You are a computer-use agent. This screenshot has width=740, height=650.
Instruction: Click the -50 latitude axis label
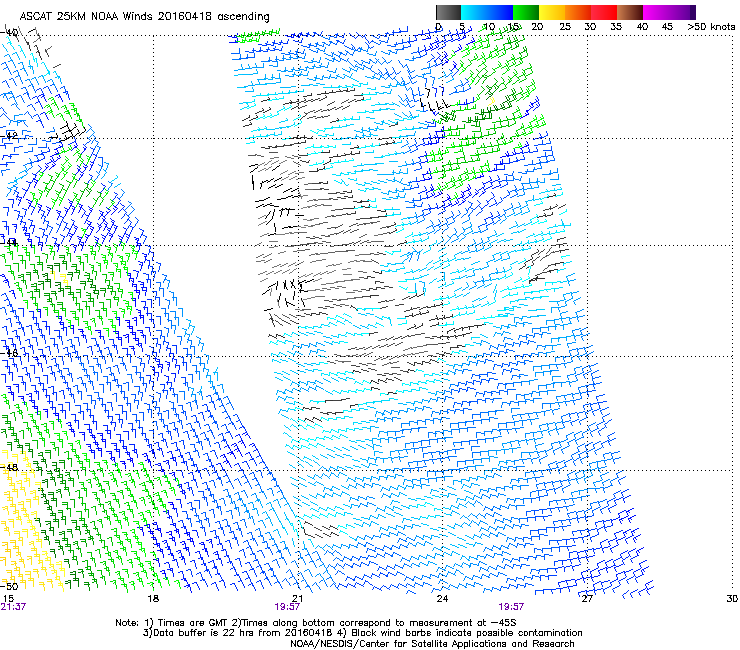[x=9, y=586]
